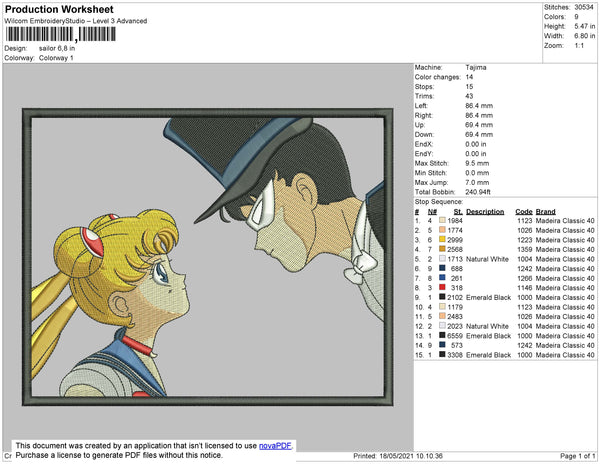Select the black swatch beside 6559 stitches
Viewport: 600px width, 464px height.
point(442,335)
